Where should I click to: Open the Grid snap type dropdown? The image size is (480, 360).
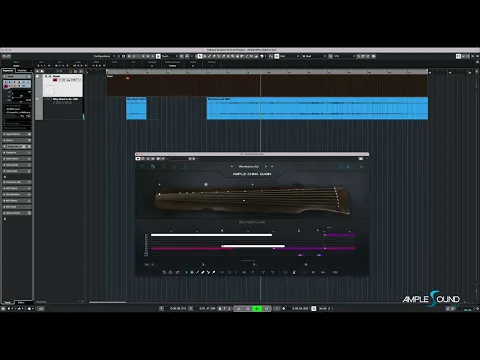[x=289, y=56]
